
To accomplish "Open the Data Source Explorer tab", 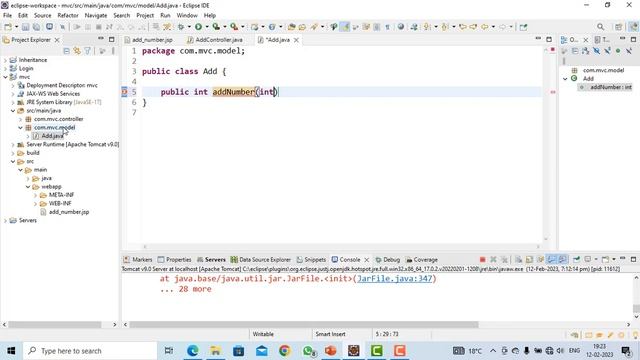I will (x=261, y=260).
